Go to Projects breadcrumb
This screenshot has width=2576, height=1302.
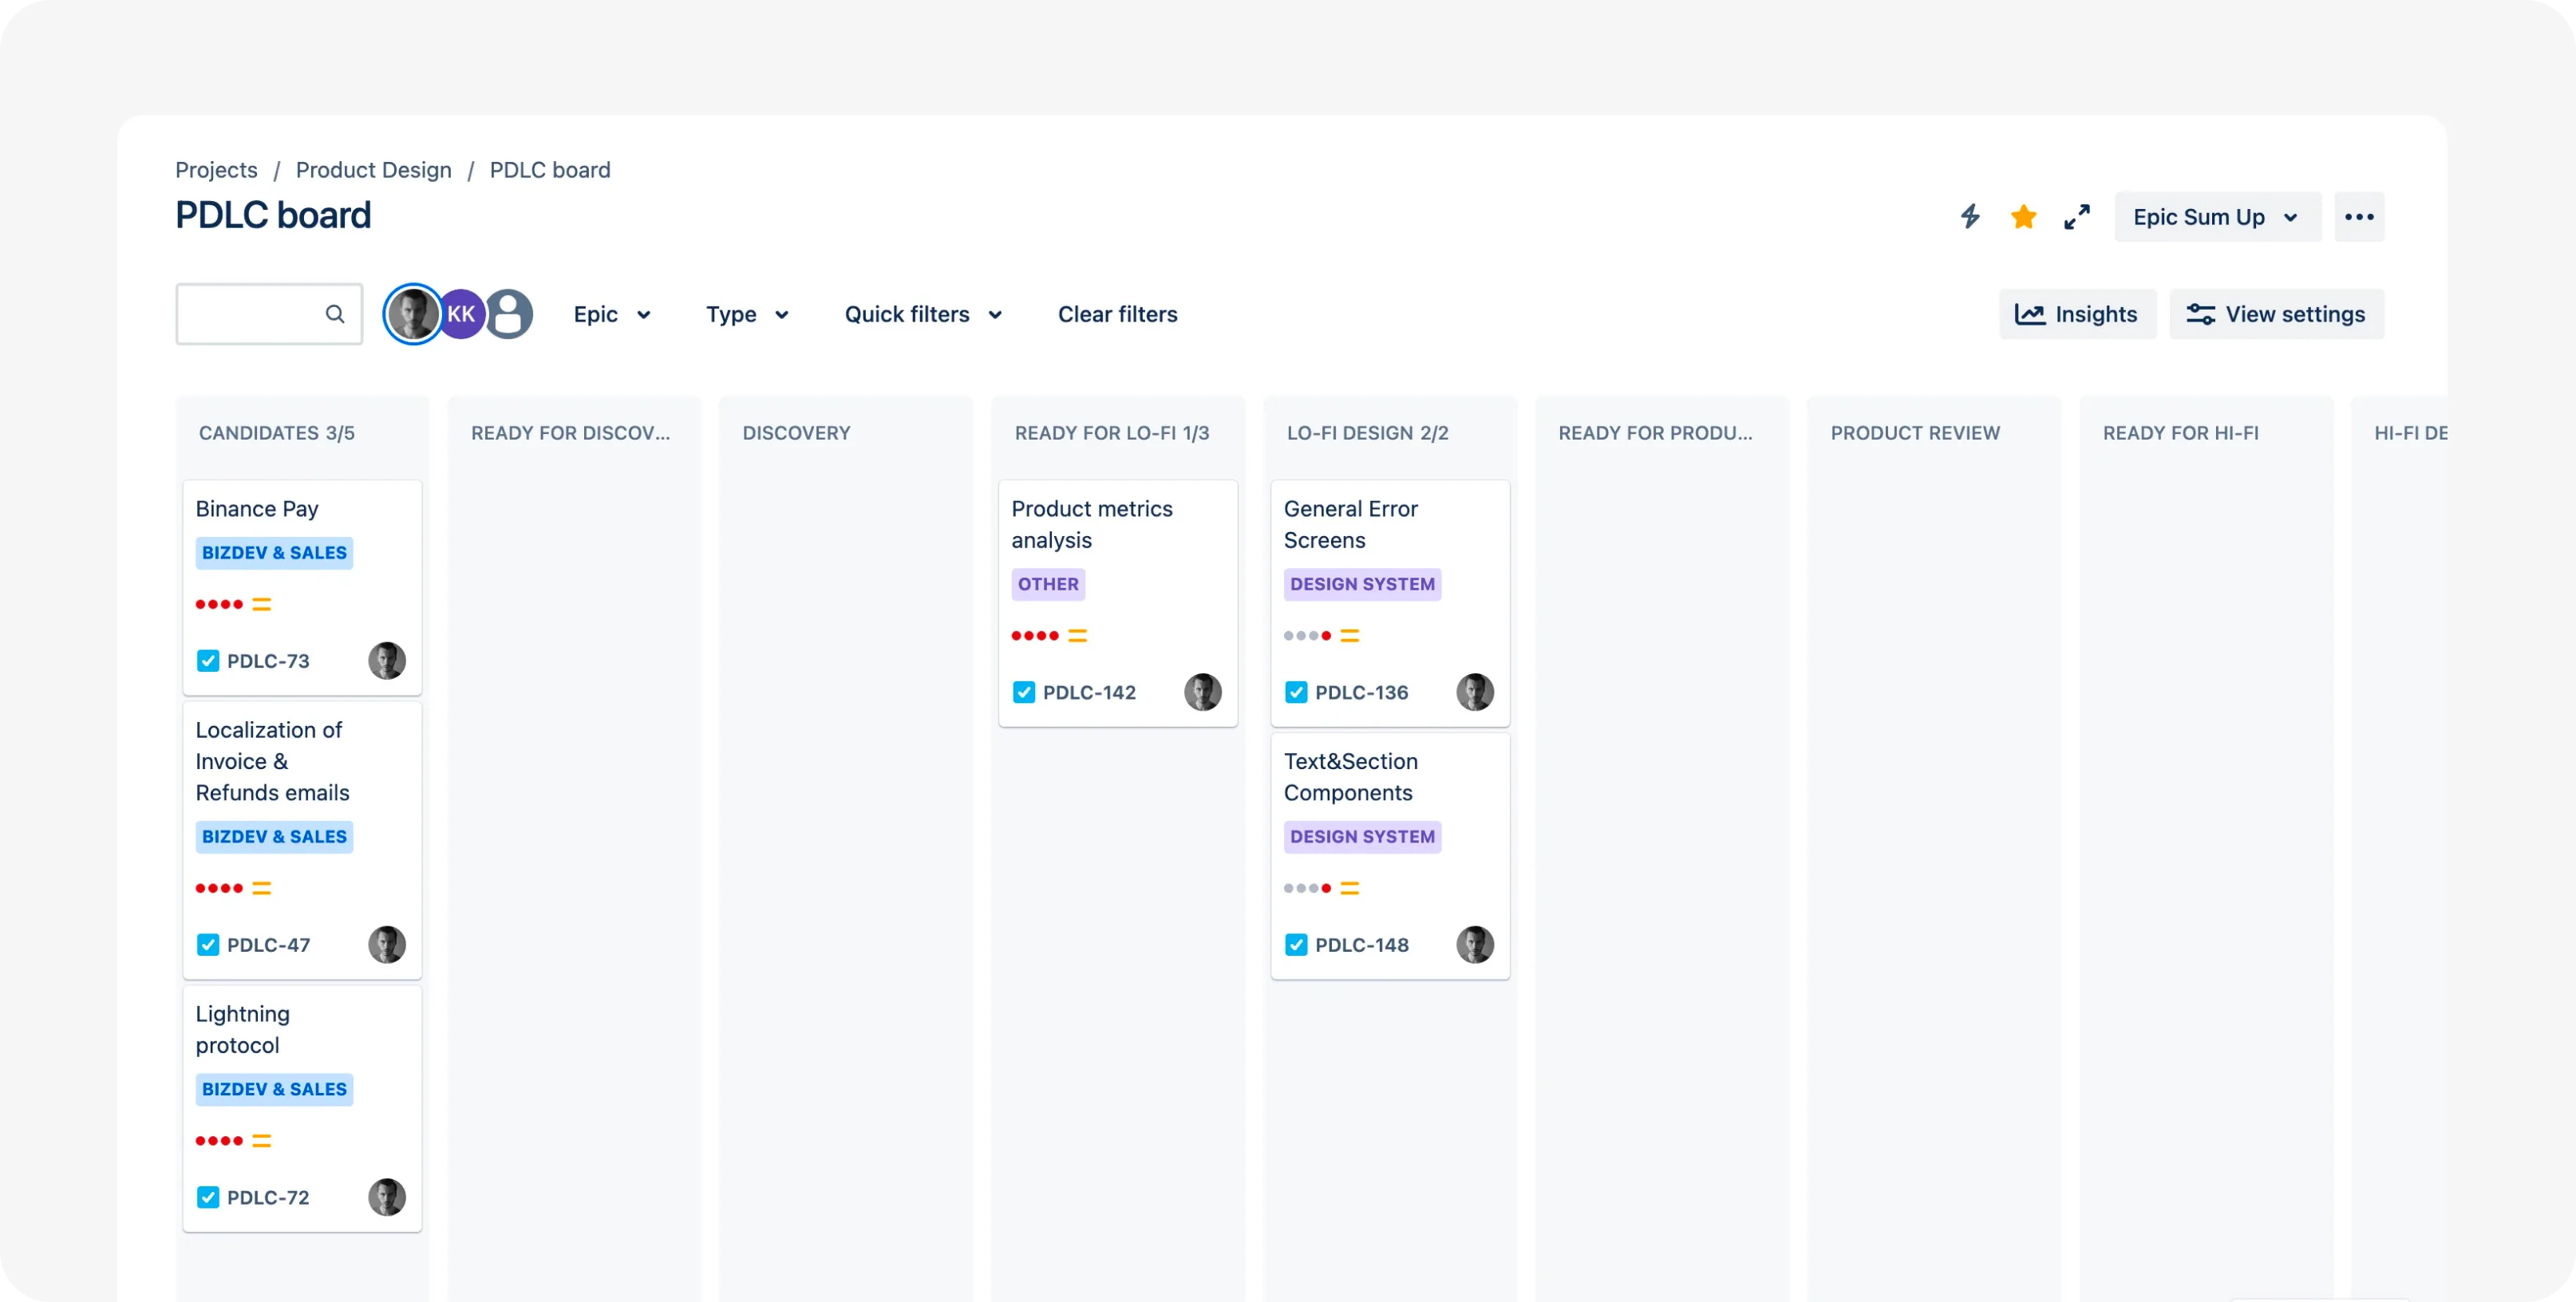pyautogui.click(x=216, y=170)
